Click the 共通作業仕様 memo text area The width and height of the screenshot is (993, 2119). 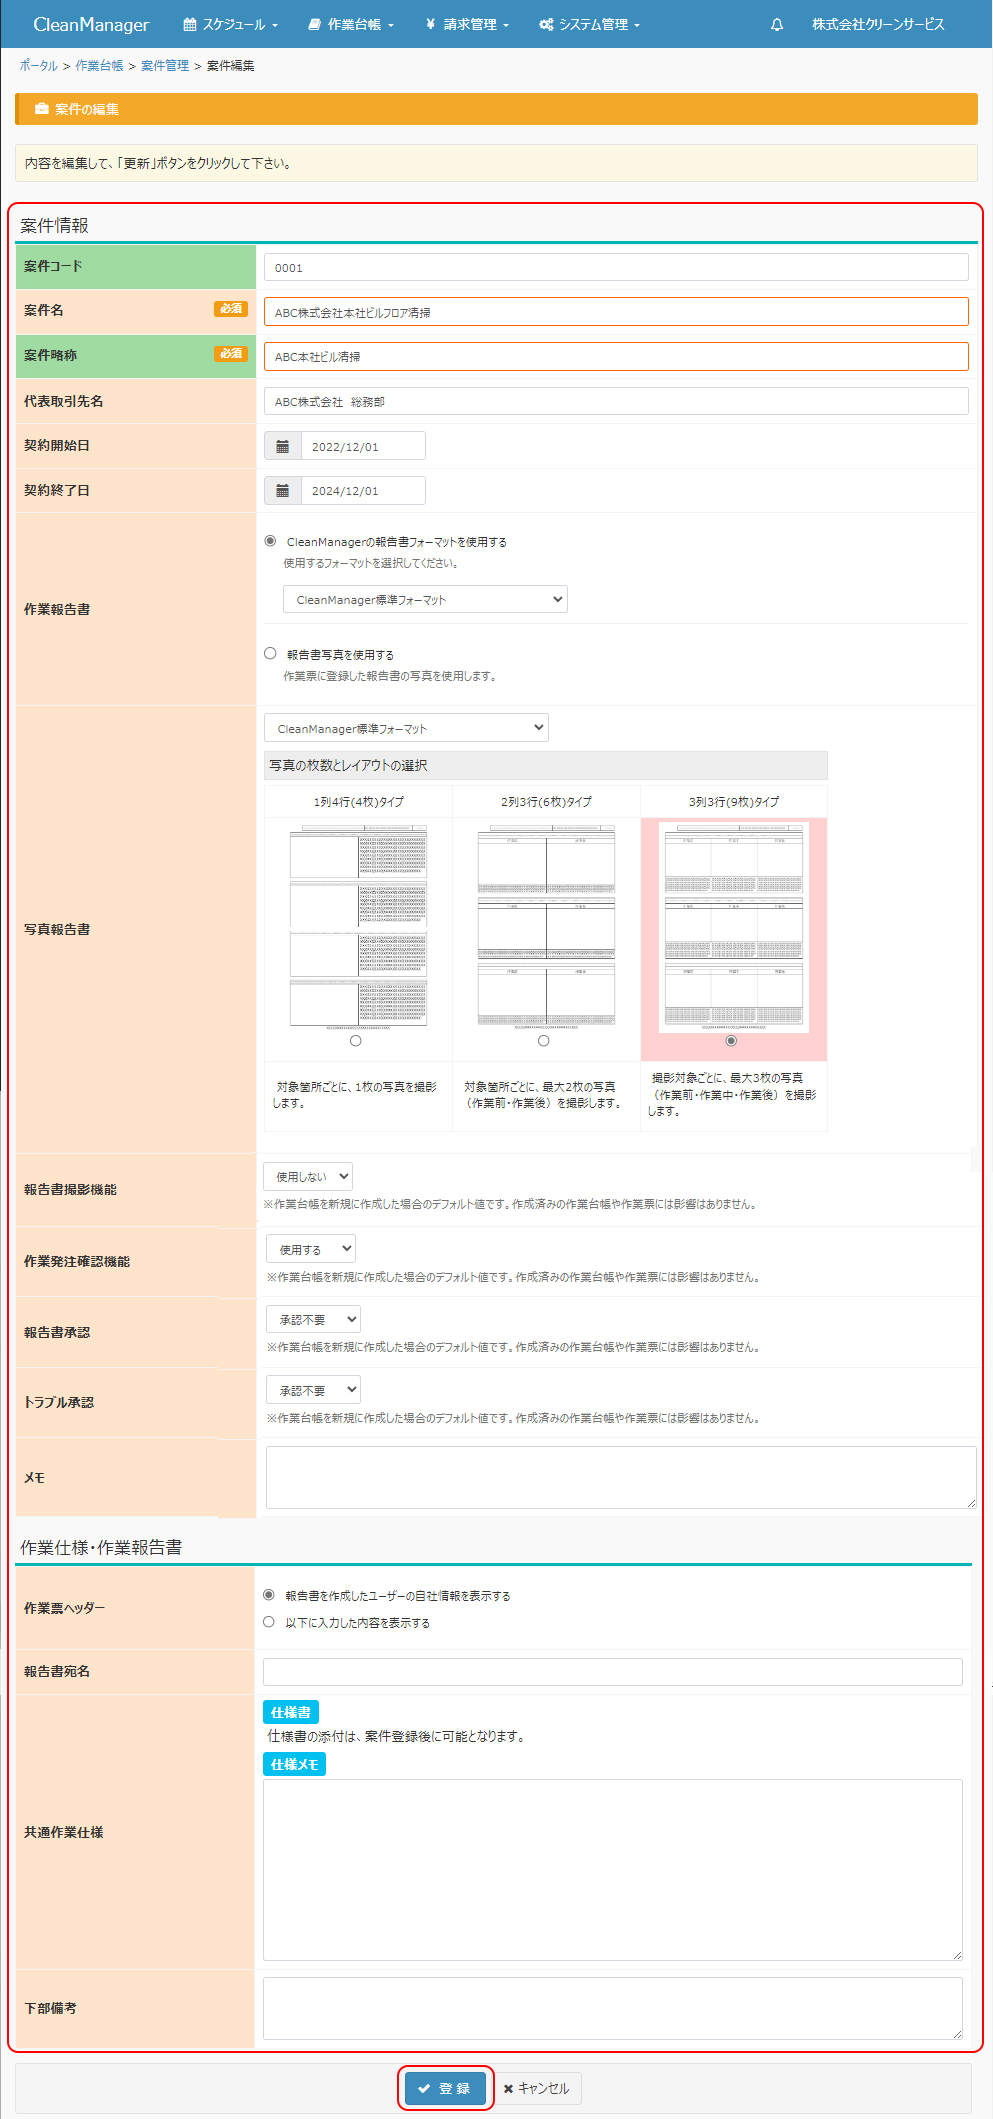(613, 1869)
